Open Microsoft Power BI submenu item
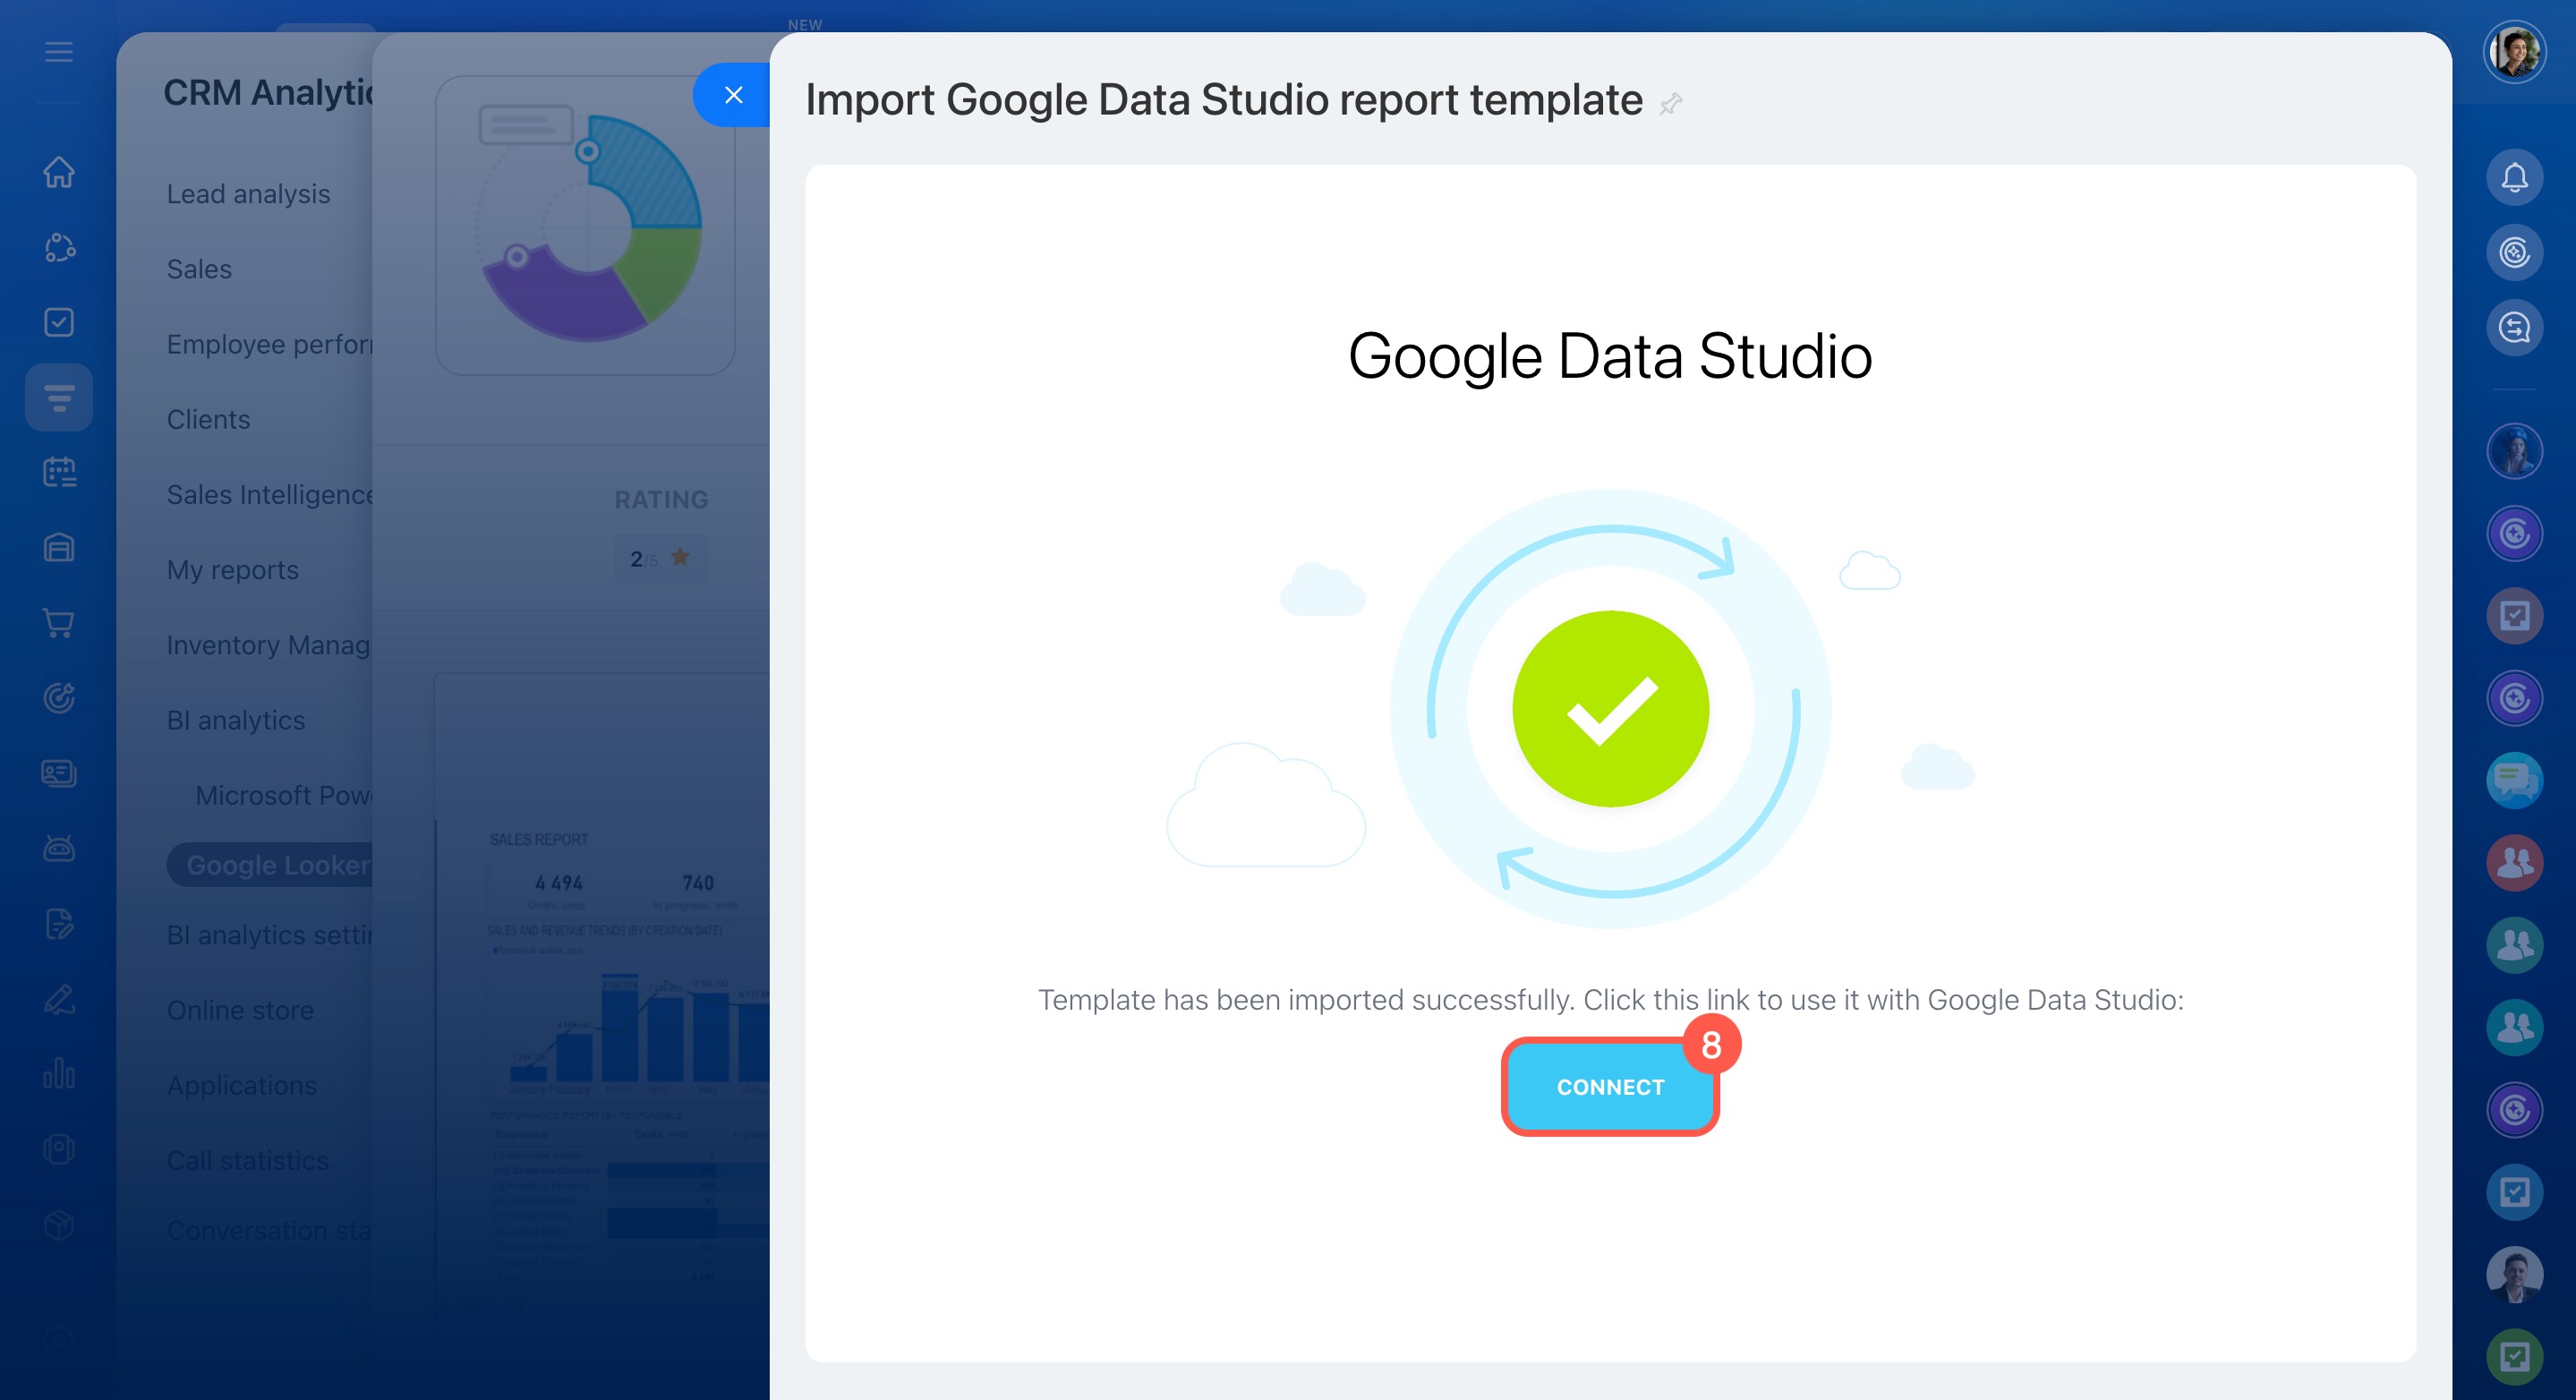Viewport: 2576px width, 1400px height. click(283, 795)
